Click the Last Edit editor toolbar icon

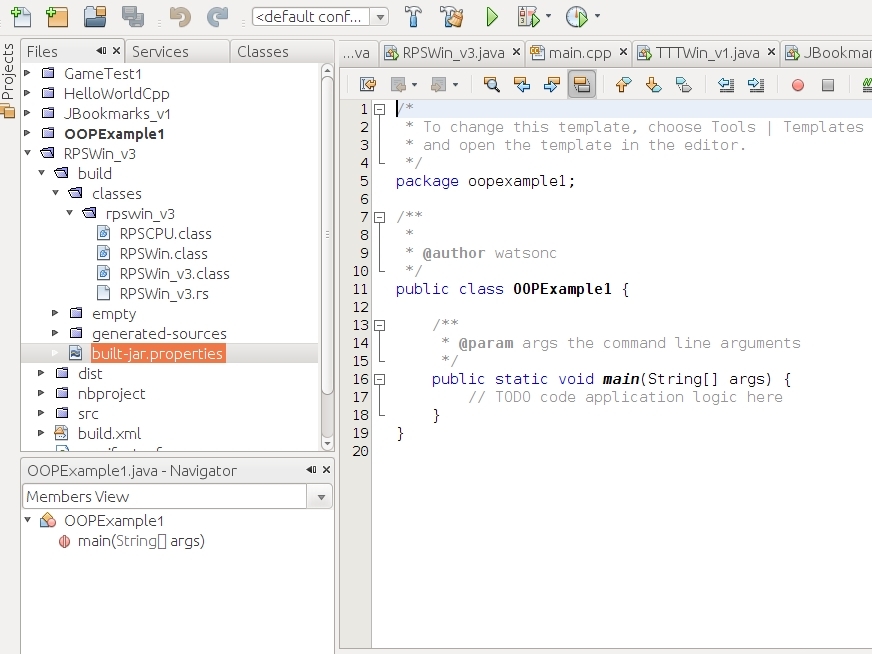click(368, 85)
